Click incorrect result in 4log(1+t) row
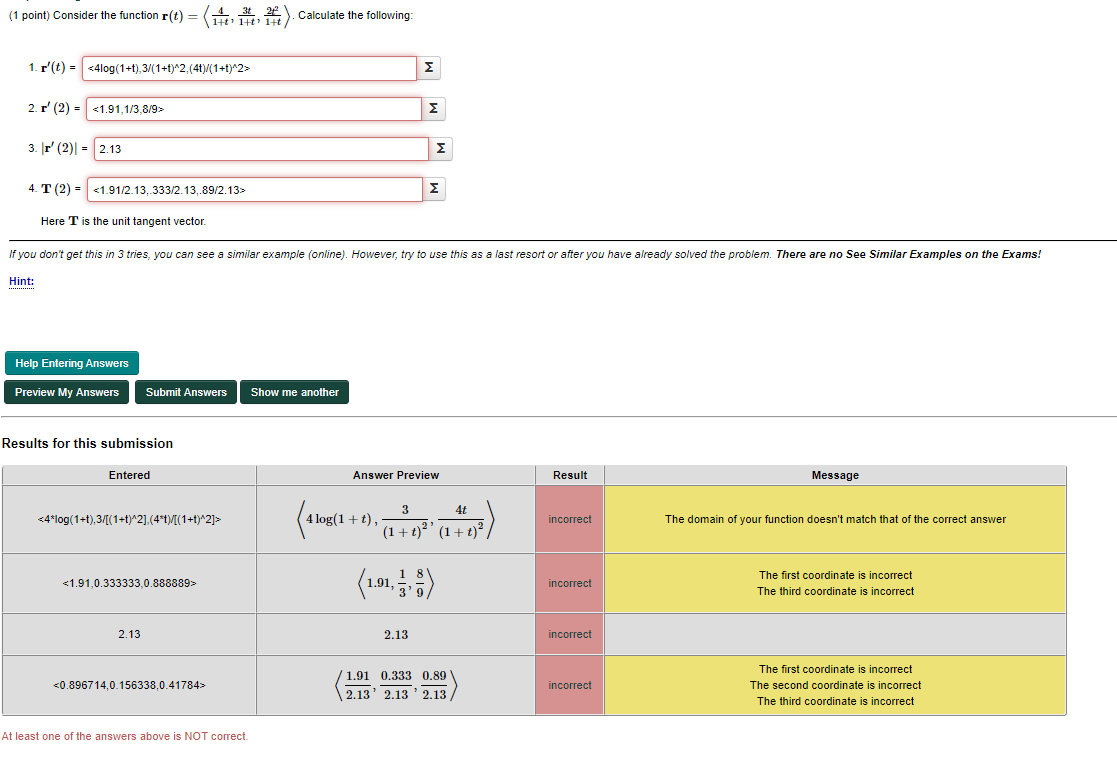 point(570,519)
